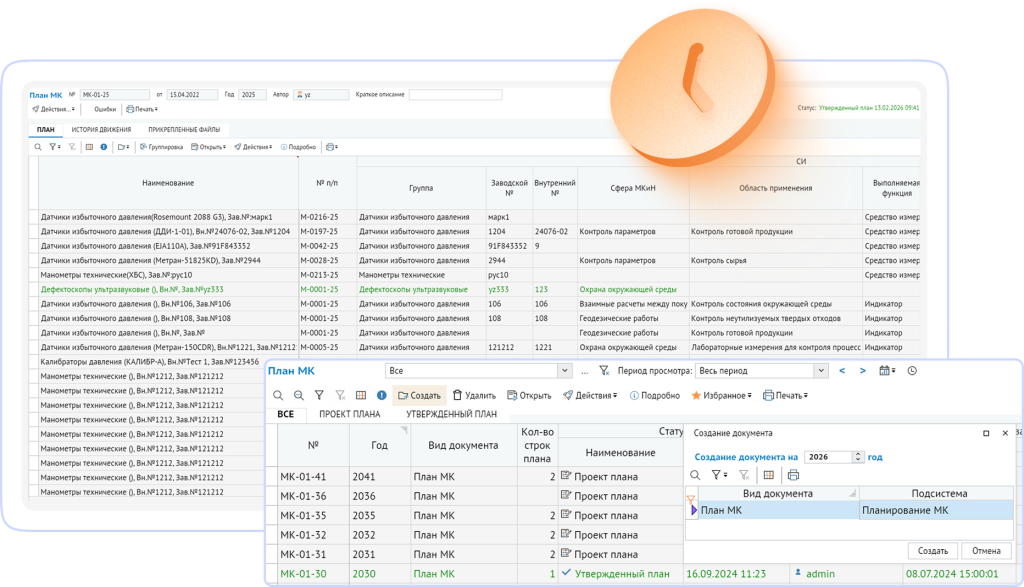
Task: Click the Год column header
Action: click(379, 445)
